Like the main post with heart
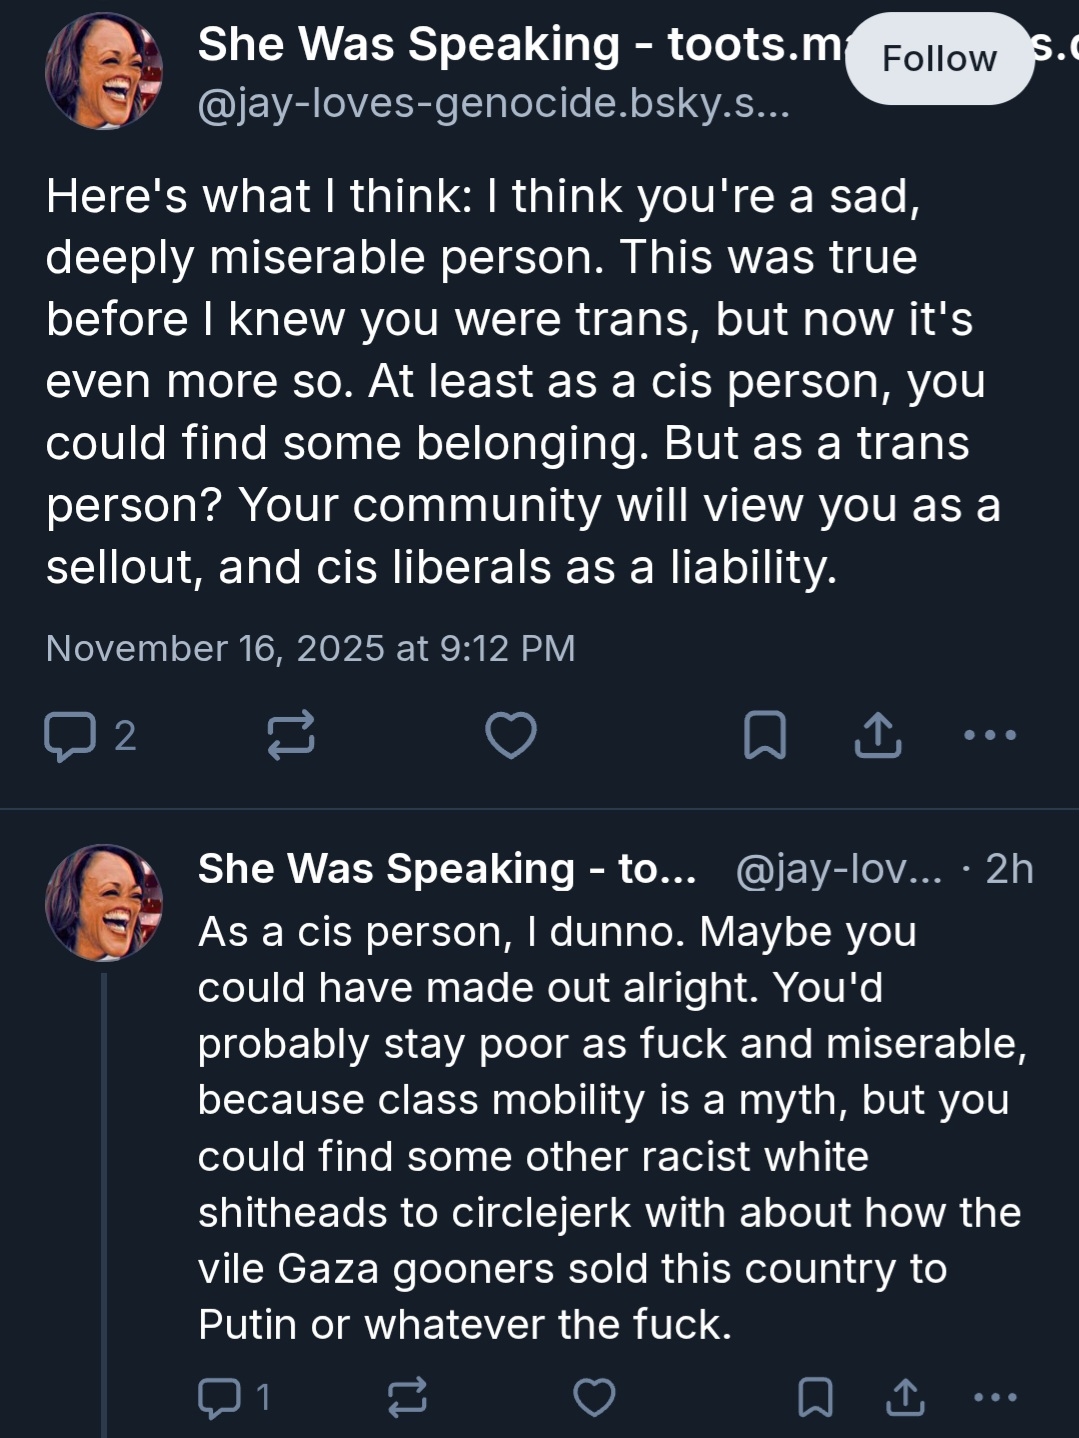 coord(511,736)
